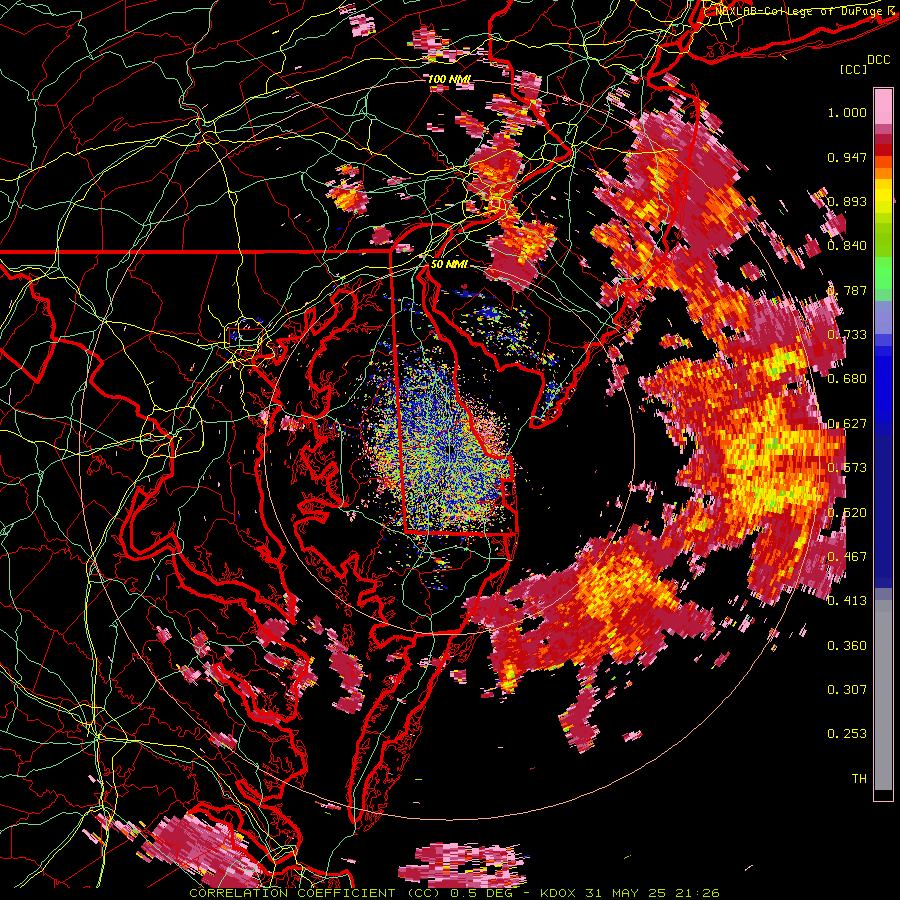Click the 0.947 legend value
Screen dimensions: 900x900
pyautogui.click(x=847, y=157)
